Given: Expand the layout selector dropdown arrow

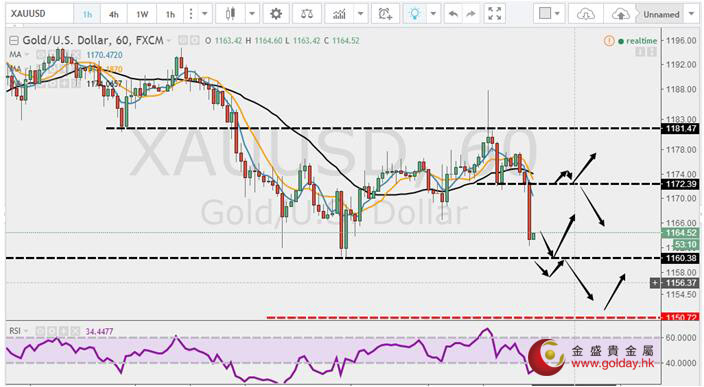Looking at the screenshot, I should click(x=557, y=14).
